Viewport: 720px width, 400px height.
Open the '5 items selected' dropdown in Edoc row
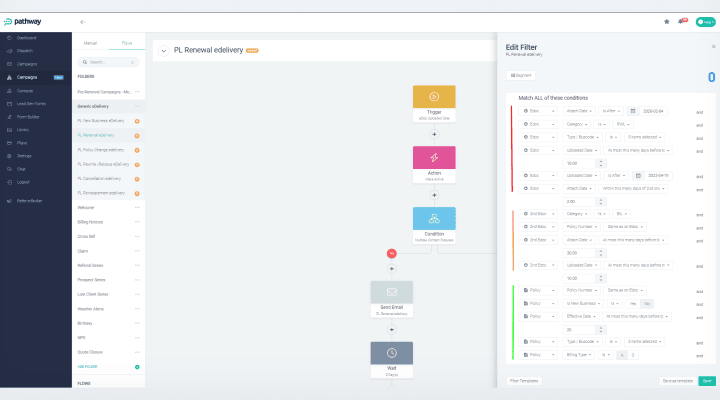645,137
